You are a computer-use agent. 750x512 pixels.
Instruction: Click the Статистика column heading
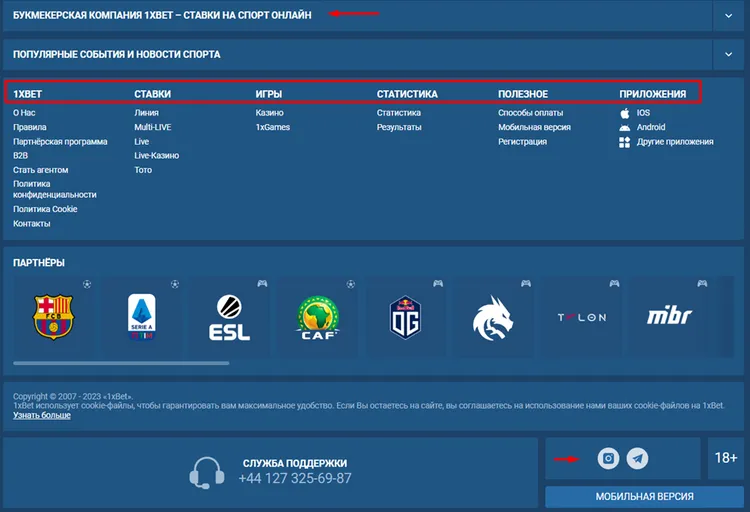407,94
